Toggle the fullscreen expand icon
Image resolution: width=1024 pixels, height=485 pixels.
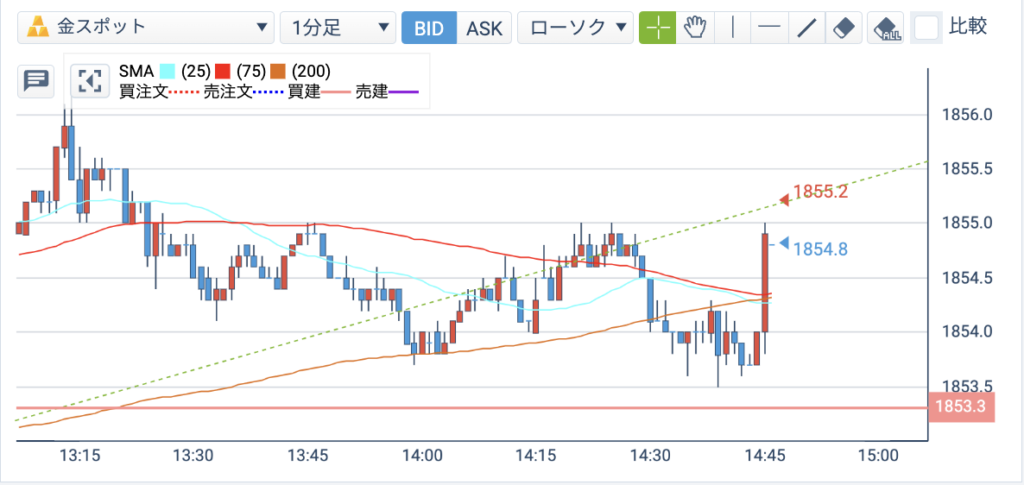click(89, 81)
